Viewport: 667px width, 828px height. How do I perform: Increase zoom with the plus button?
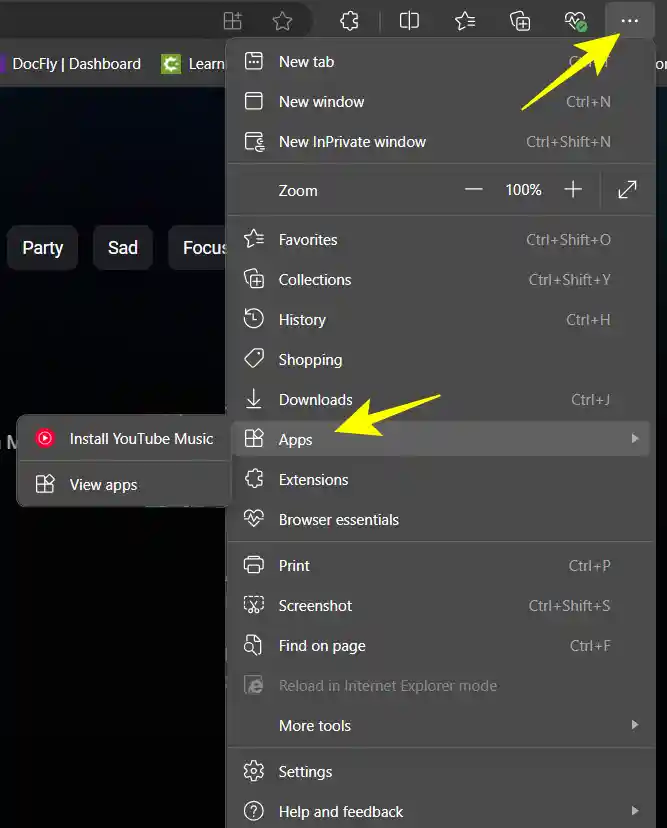[573, 189]
